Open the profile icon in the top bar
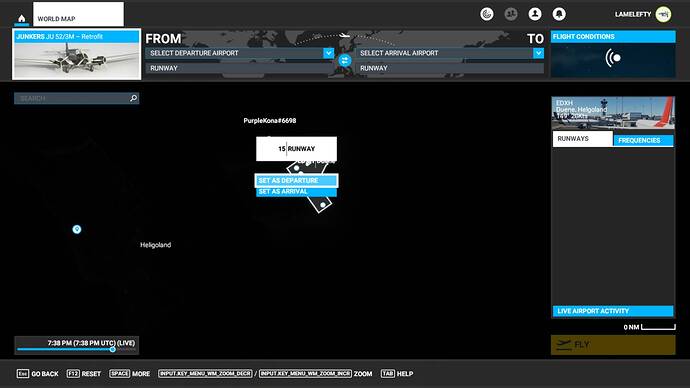The image size is (690, 388). tap(535, 14)
